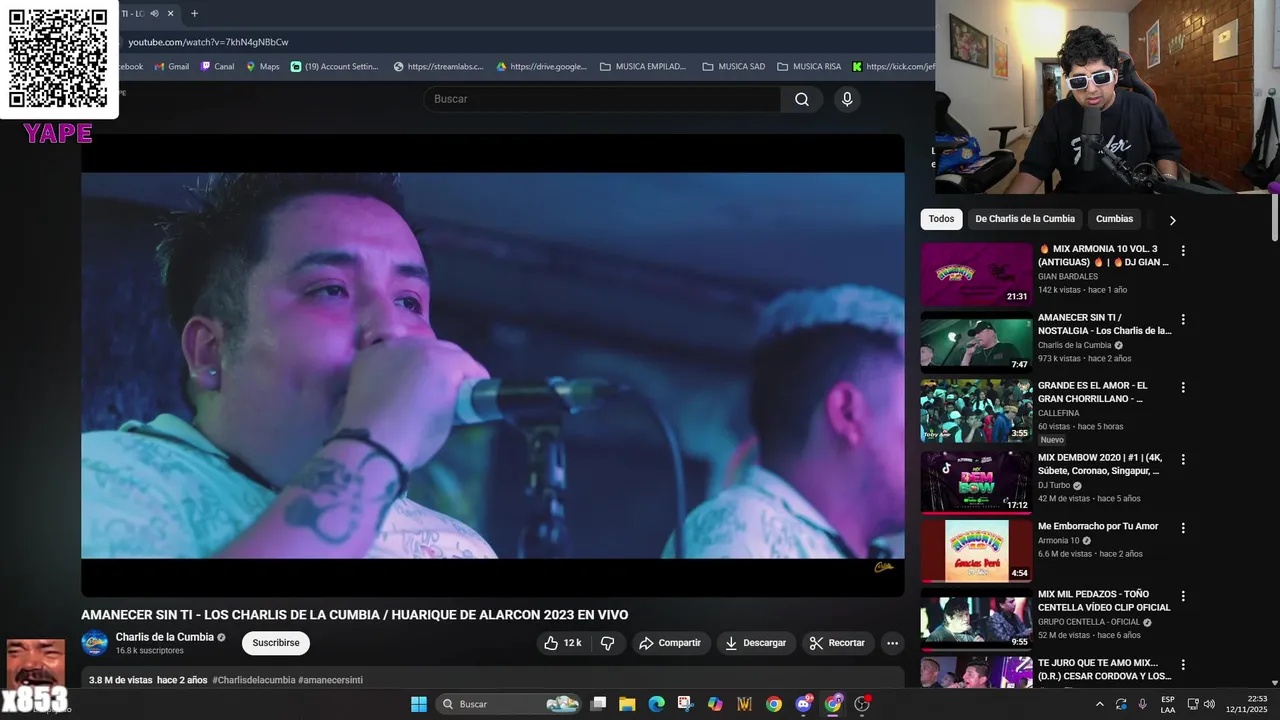Click Windows taskbar Buscar search box
1280x720 pixels.
tap(509, 704)
